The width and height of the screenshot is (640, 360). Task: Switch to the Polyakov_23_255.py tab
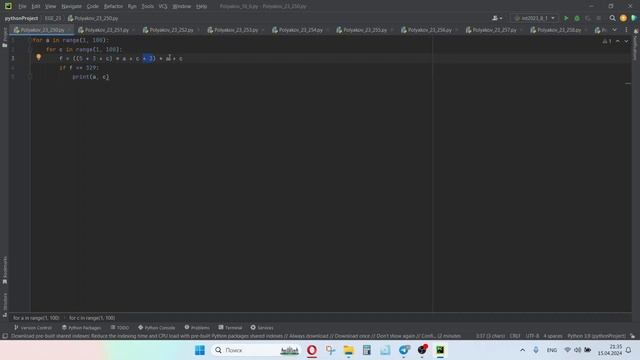click(364, 30)
